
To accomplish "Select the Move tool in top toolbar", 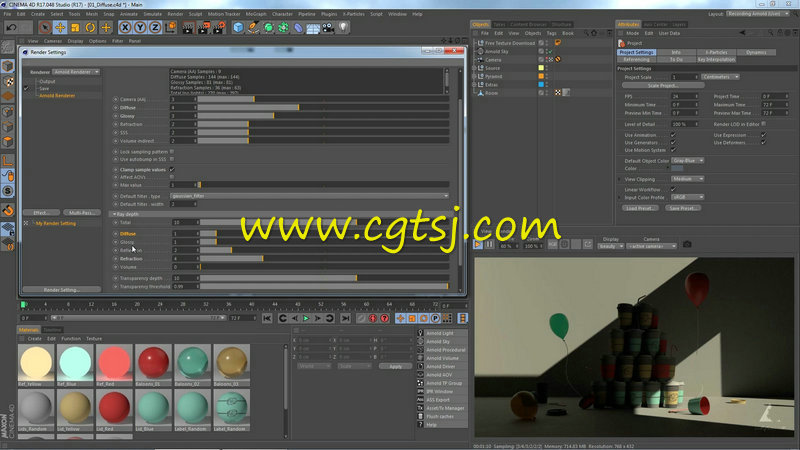I will [60, 28].
